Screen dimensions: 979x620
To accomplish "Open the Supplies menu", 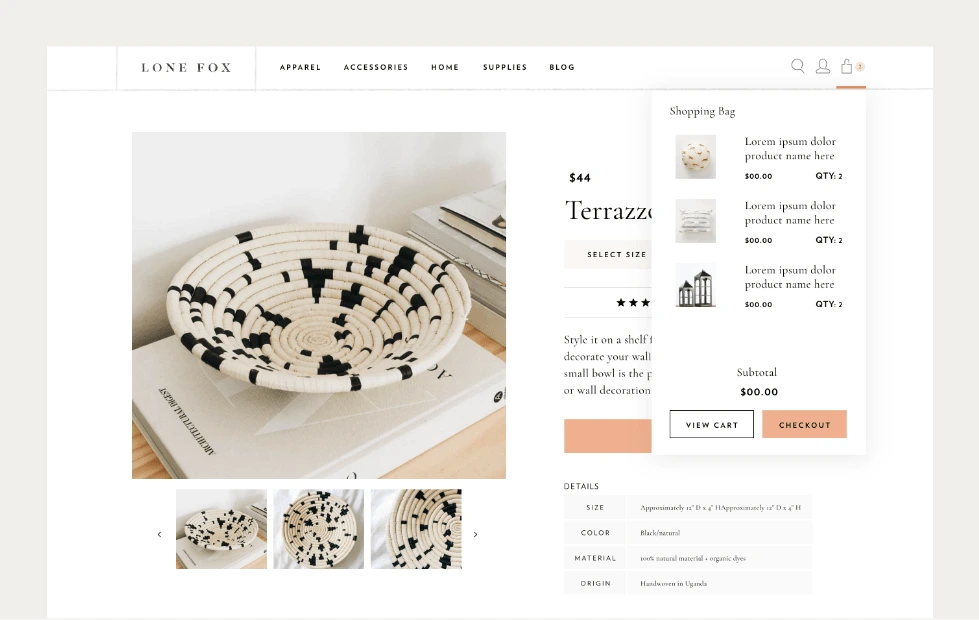I will 505,67.
